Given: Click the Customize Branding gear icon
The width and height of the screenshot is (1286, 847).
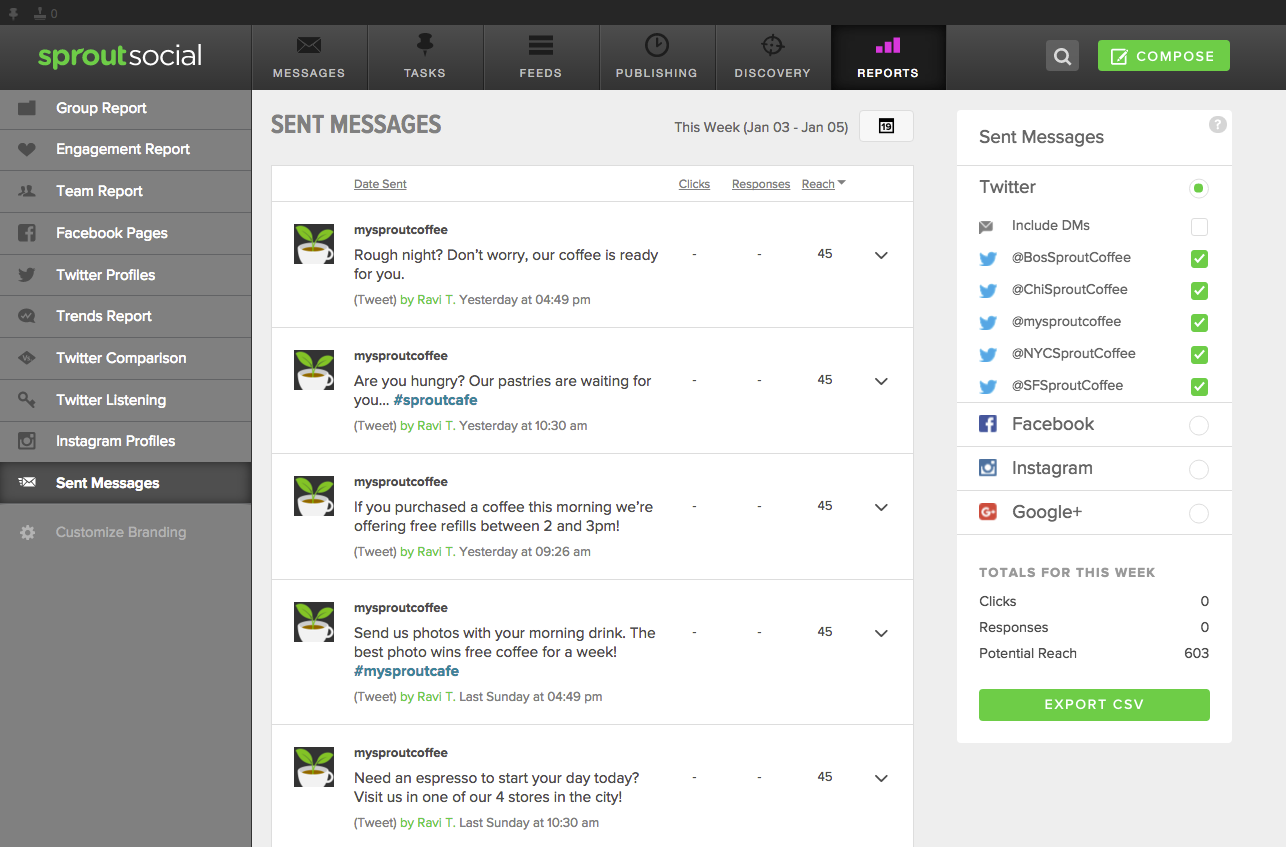Looking at the screenshot, I should [27, 533].
